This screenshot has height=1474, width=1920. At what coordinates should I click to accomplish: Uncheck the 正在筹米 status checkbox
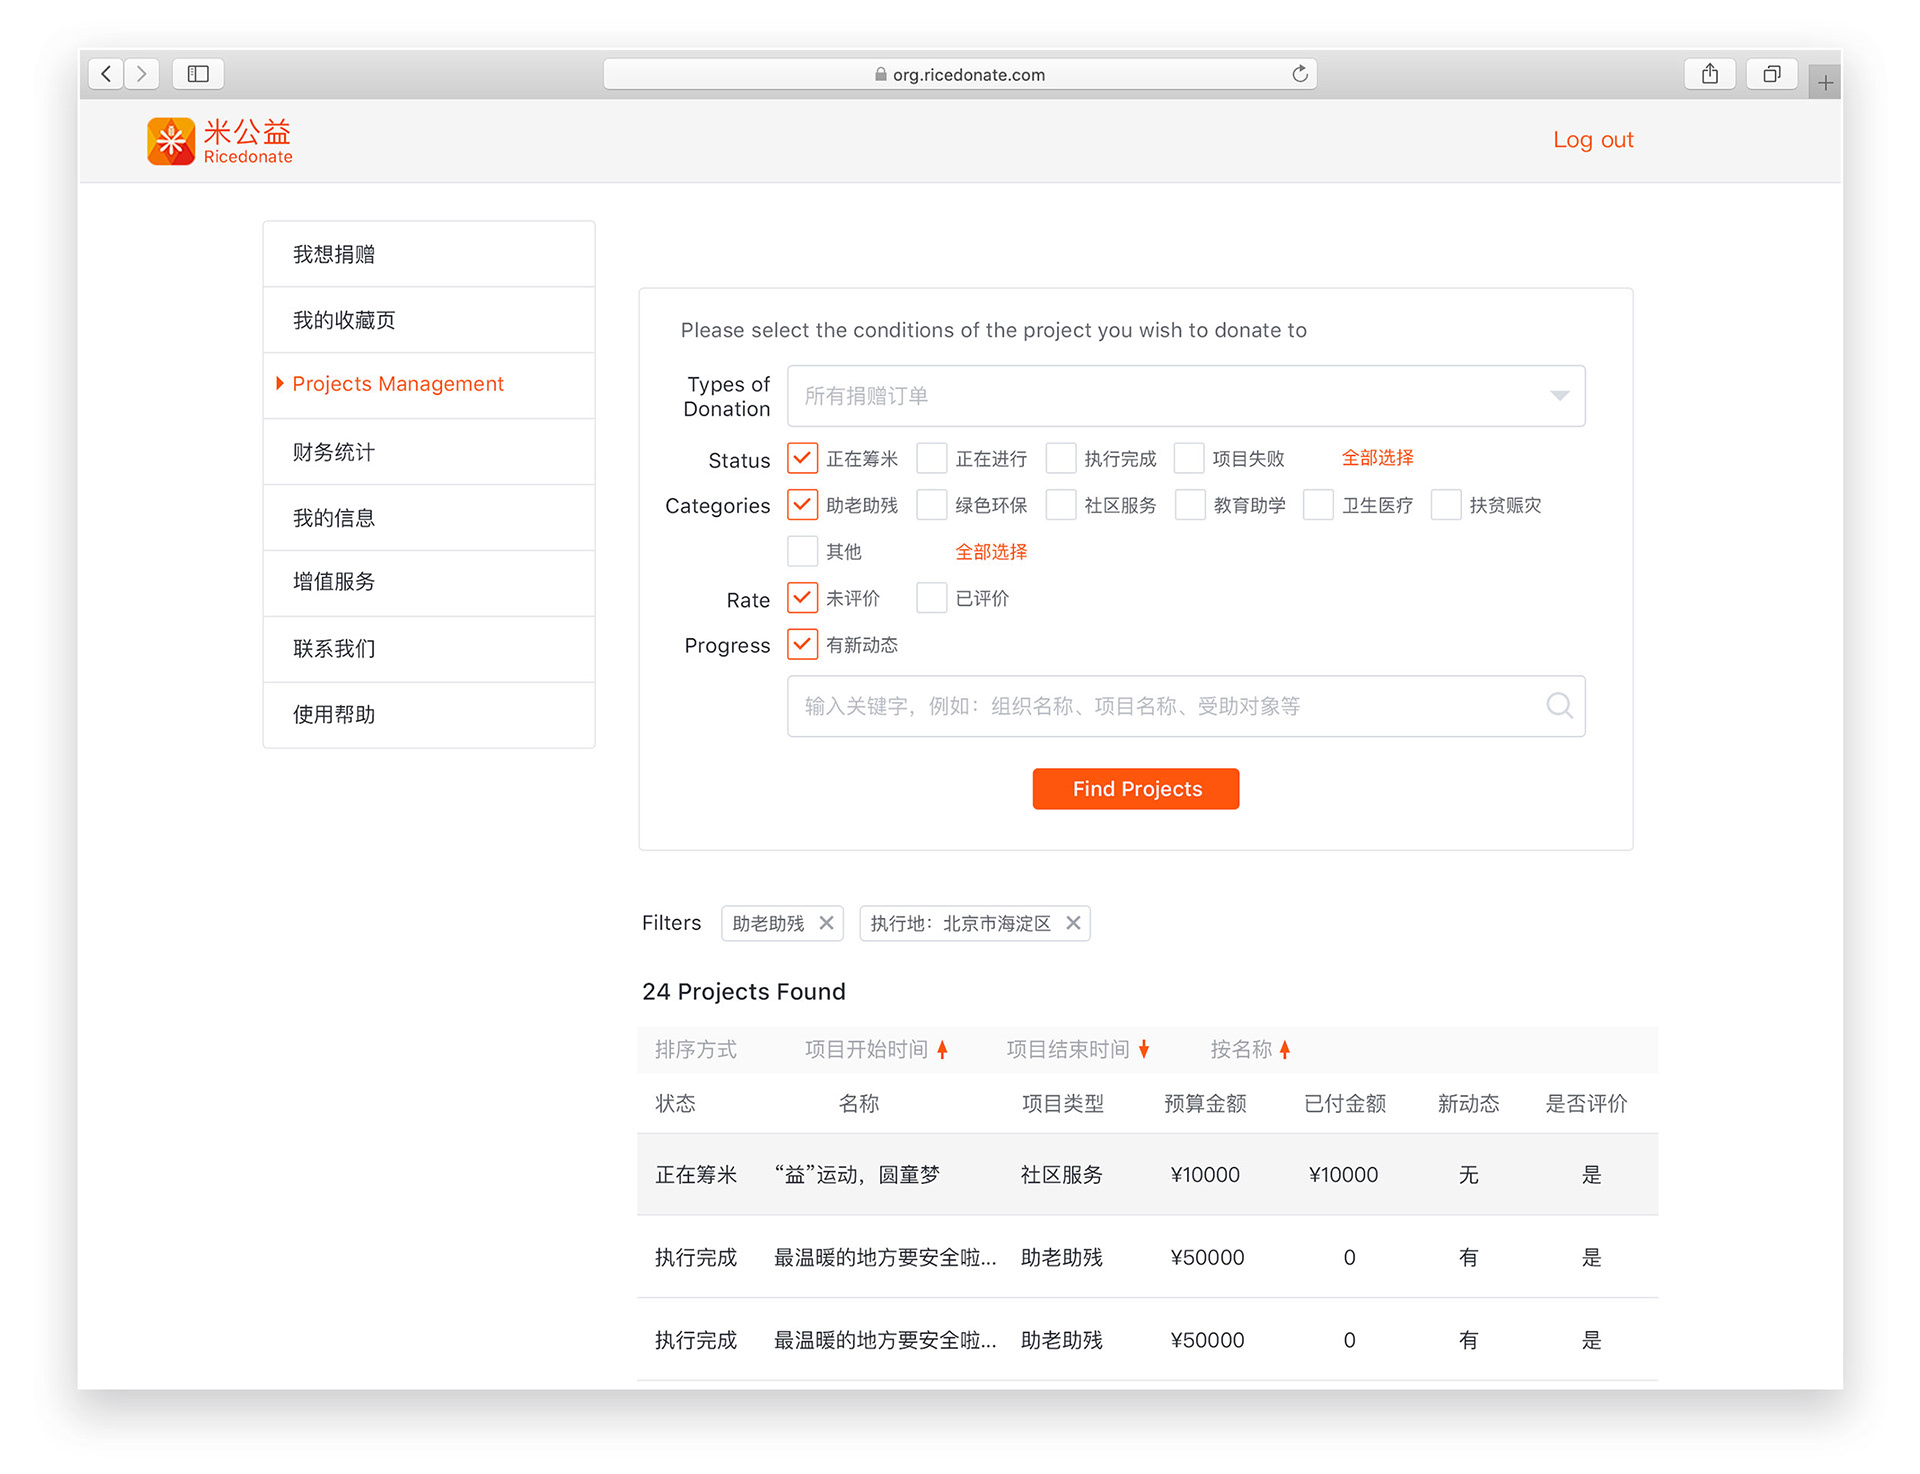point(802,458)
